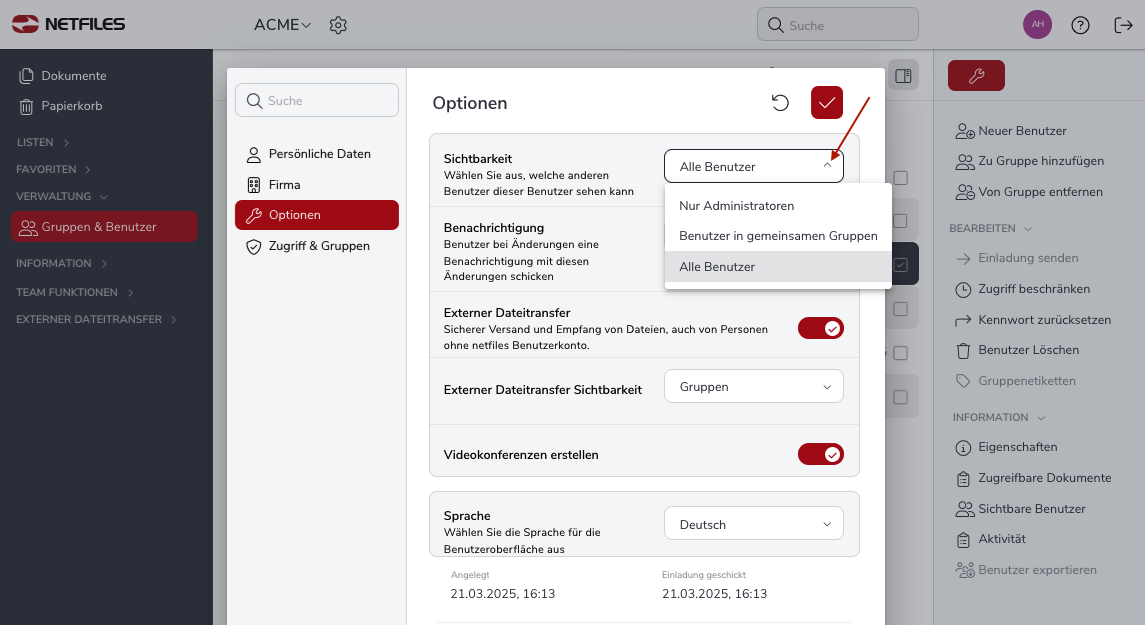Image resolution: width=1145 pixels, height=625 pixels.
Task: Open the ACME settings gear
Action: (338, 25)
